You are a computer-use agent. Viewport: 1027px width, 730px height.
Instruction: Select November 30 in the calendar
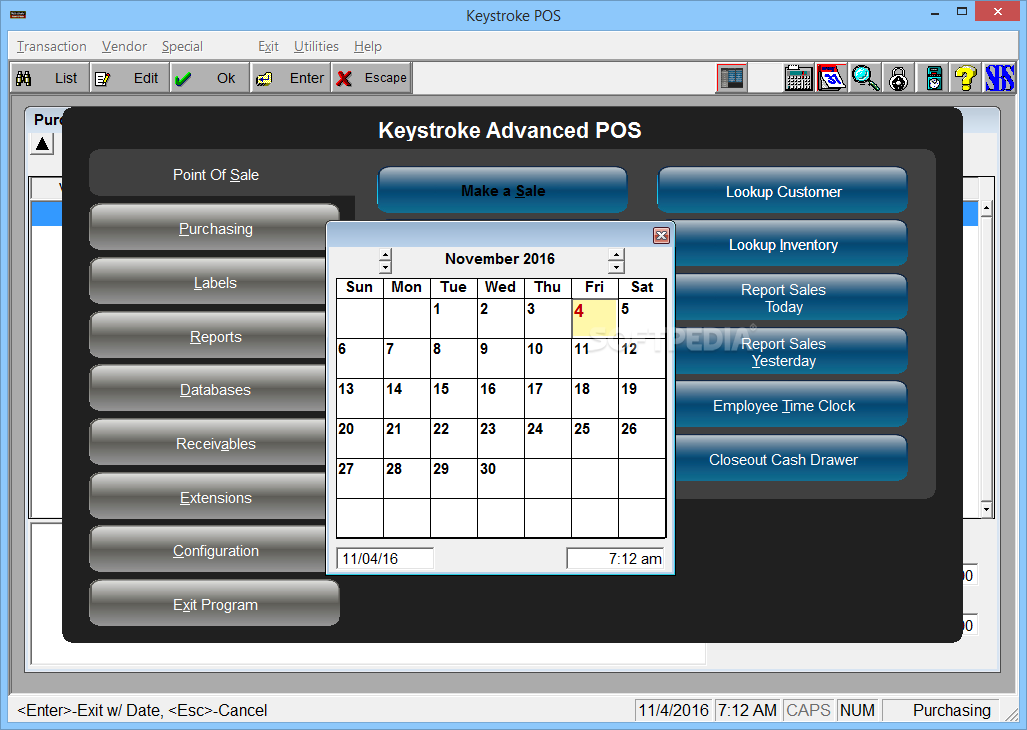coord(500,478)
